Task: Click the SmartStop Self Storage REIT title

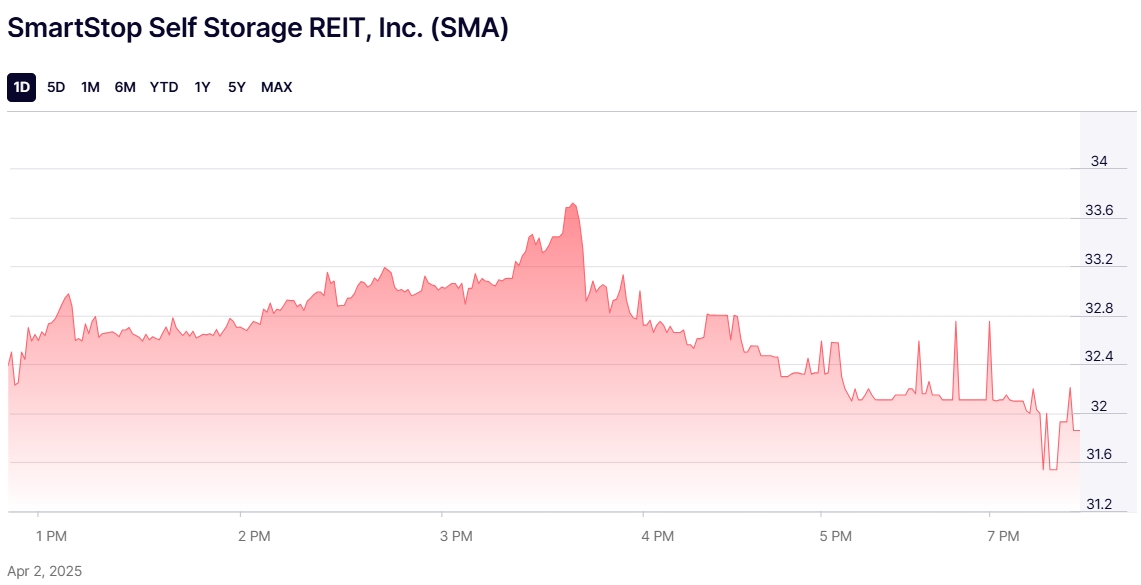Action: (x=258, y=29)
